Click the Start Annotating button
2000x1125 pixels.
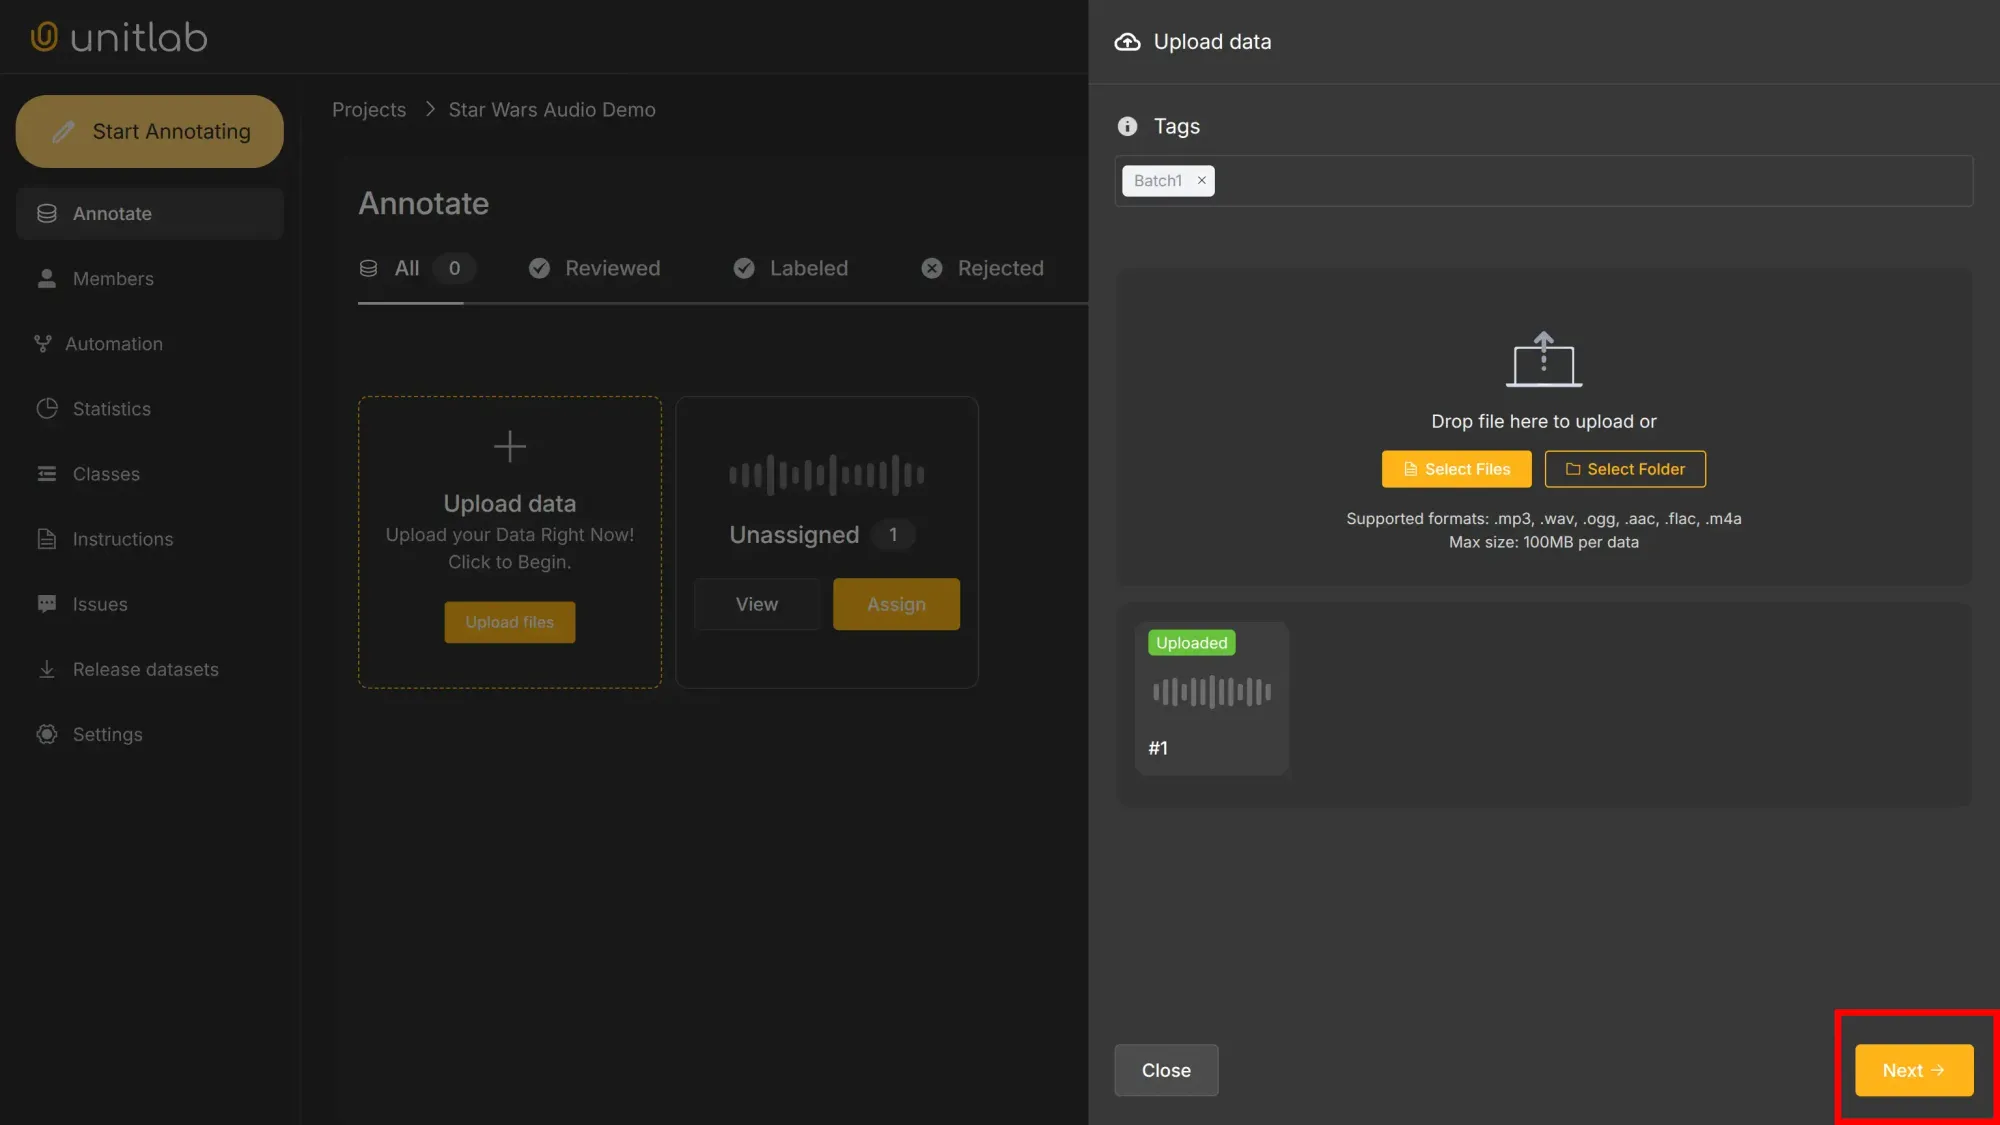(149, 131)
